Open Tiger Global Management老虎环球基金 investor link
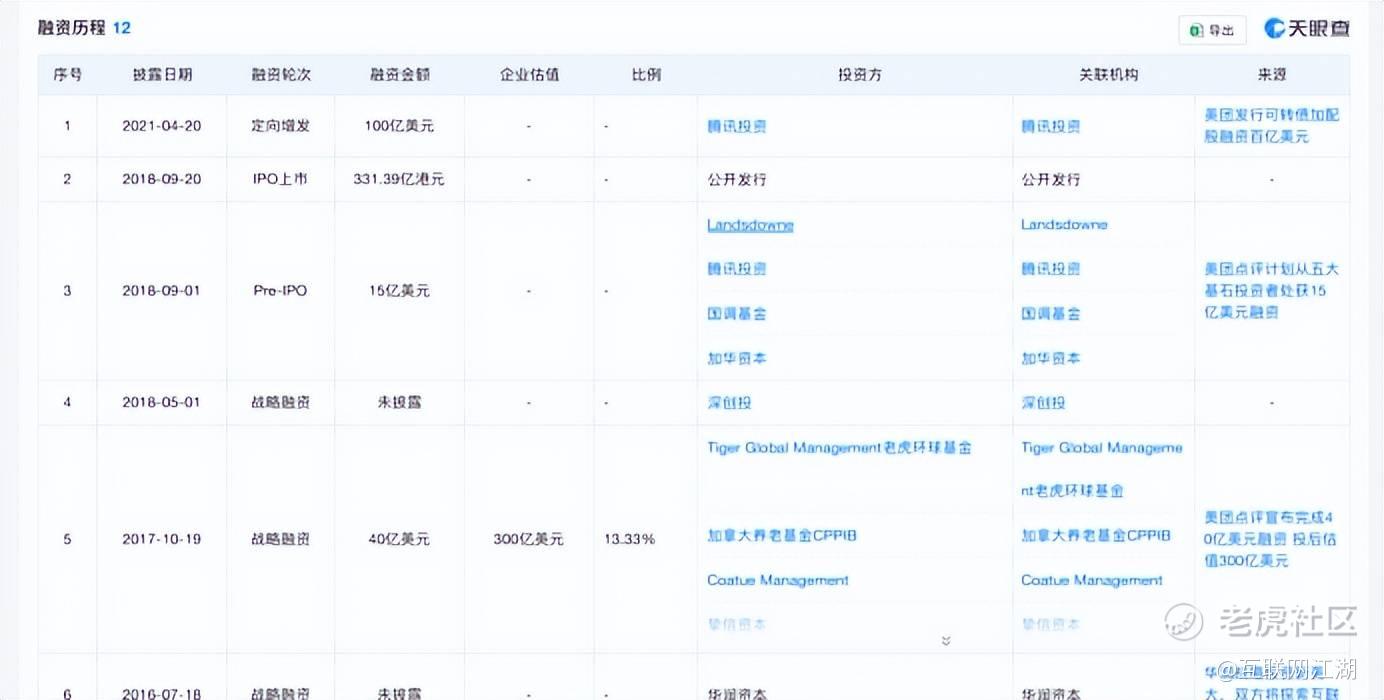The width and height of the screenshot is (1384, 700). pos(839,448)
